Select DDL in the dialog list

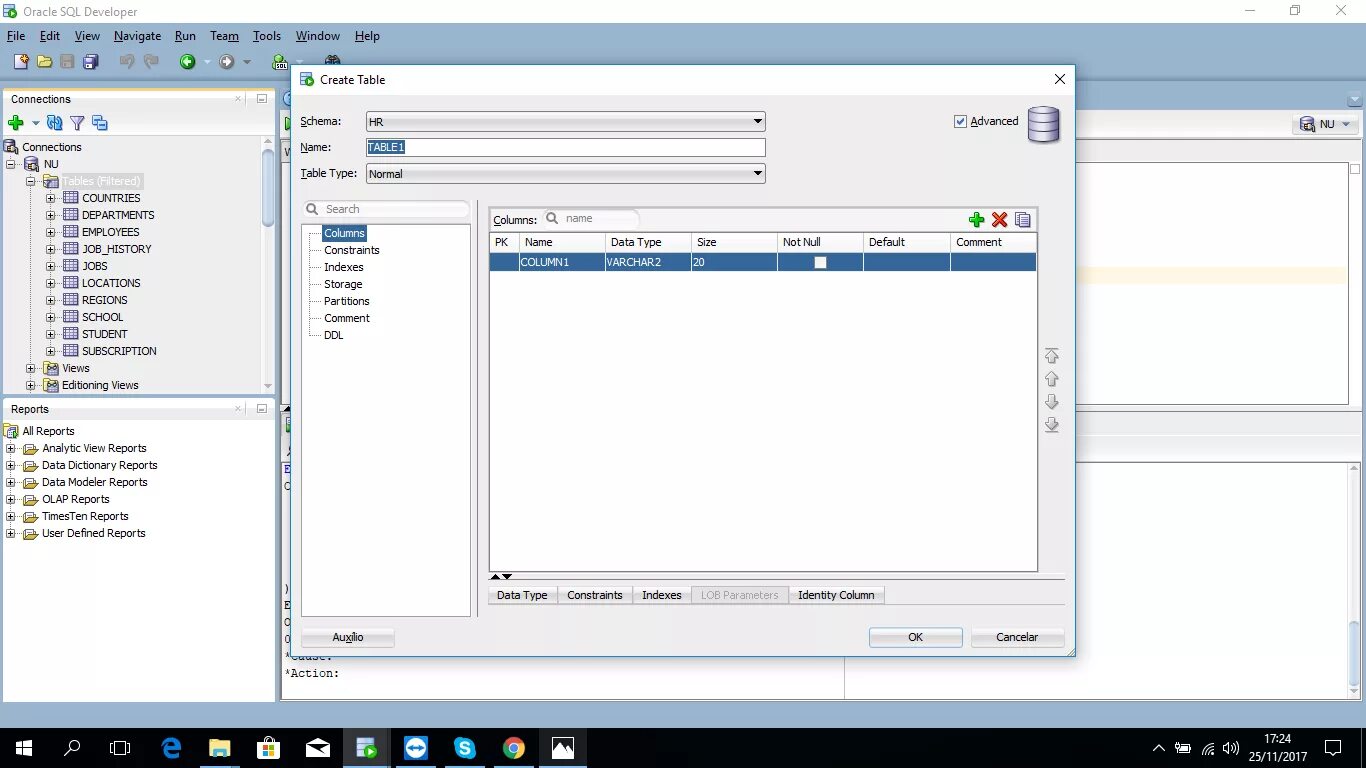(334, 335)
